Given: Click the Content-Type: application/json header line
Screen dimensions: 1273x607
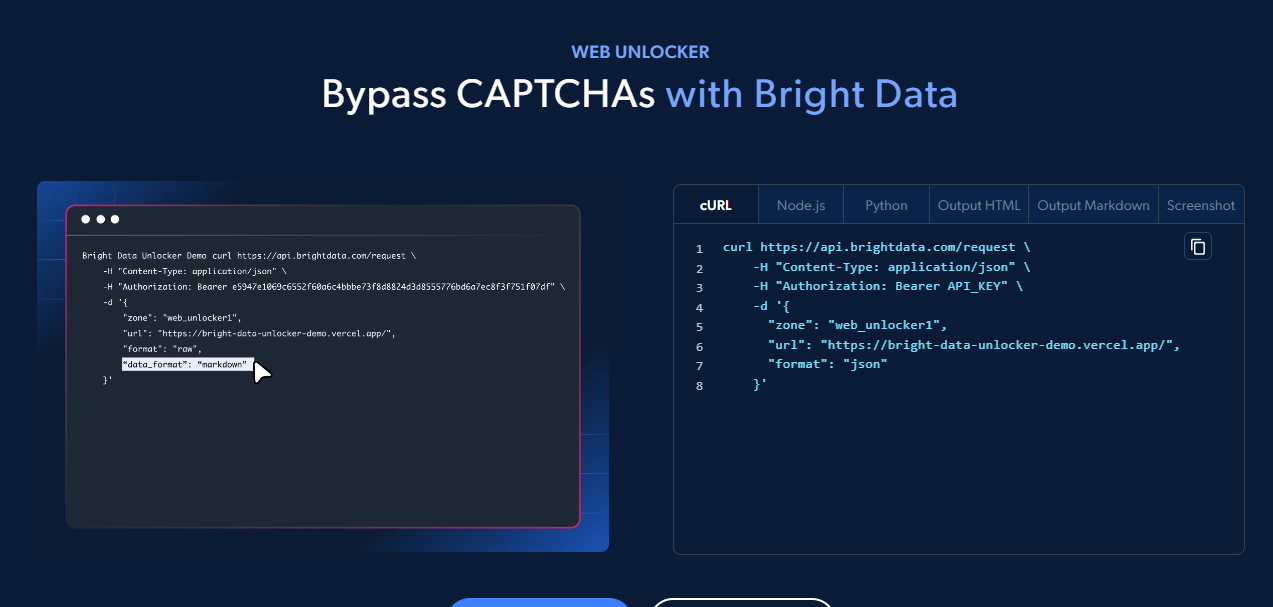Looking at the screenshot, I should [x=892, y=266].
